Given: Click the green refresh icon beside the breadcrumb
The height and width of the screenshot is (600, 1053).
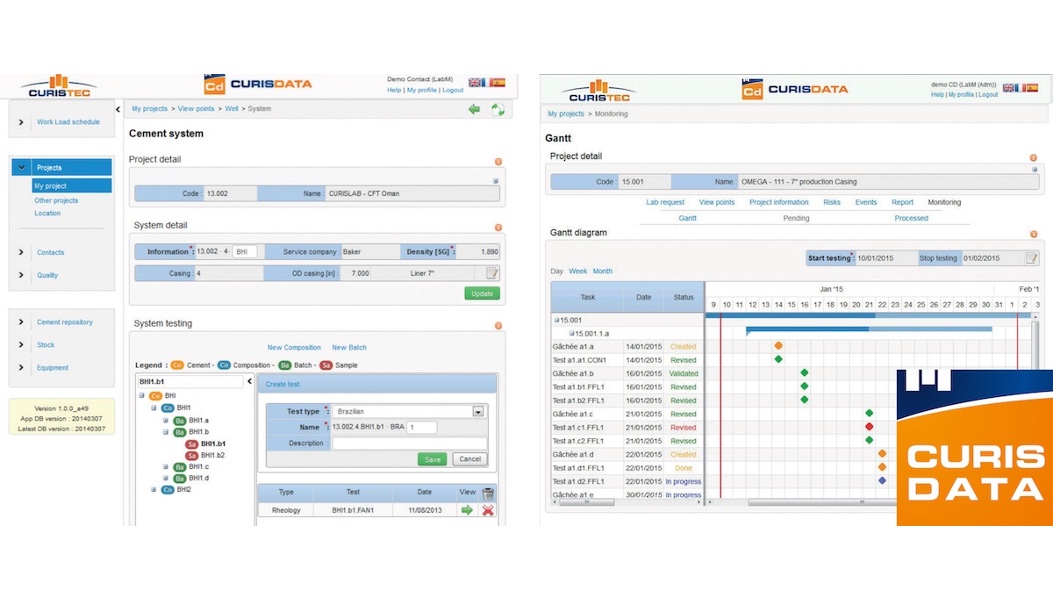Looking at the screenshot, I should click(x=498, y=109).
